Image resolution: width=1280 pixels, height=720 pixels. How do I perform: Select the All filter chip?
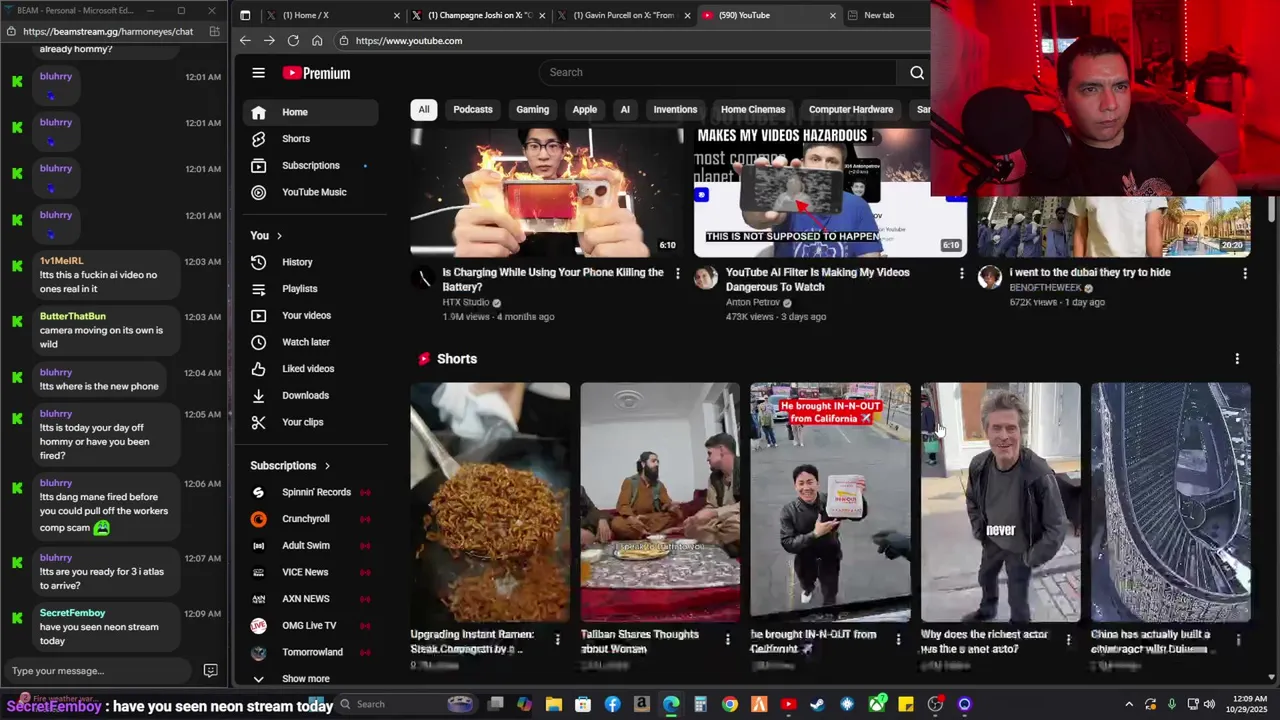(x=424, y=110)
